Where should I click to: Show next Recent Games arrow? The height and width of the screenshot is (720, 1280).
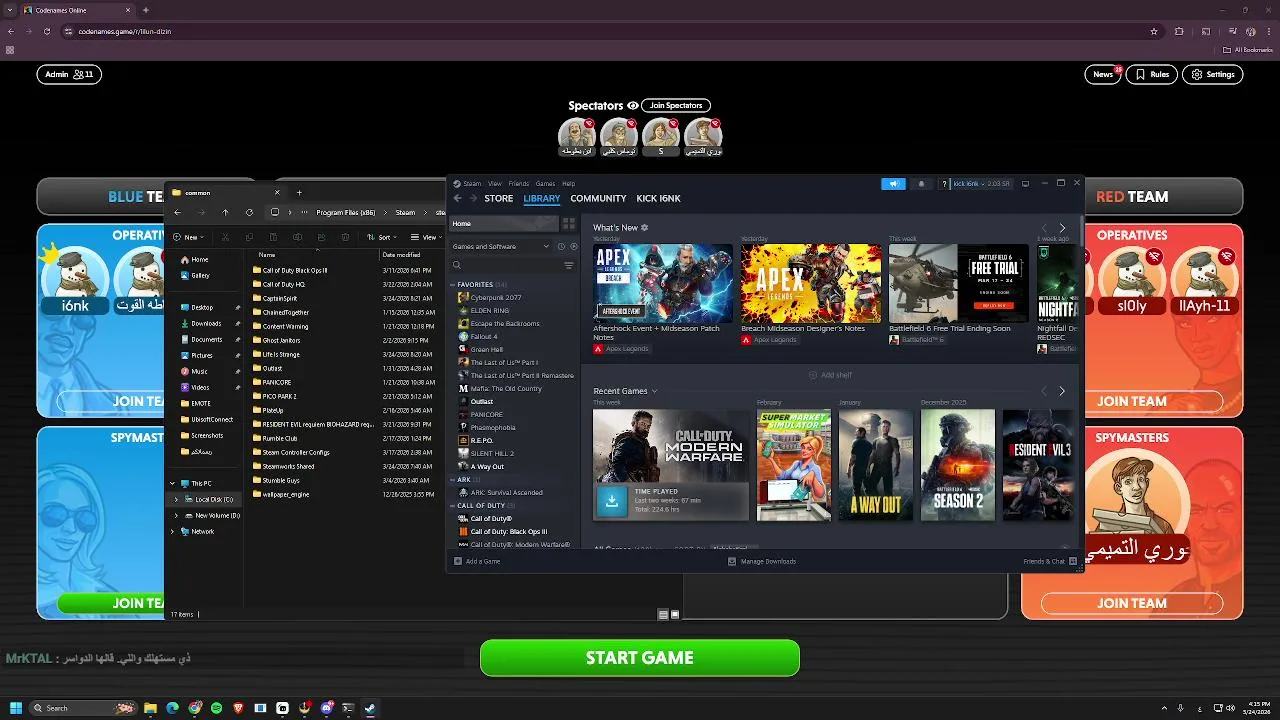tap(1062, 391)
